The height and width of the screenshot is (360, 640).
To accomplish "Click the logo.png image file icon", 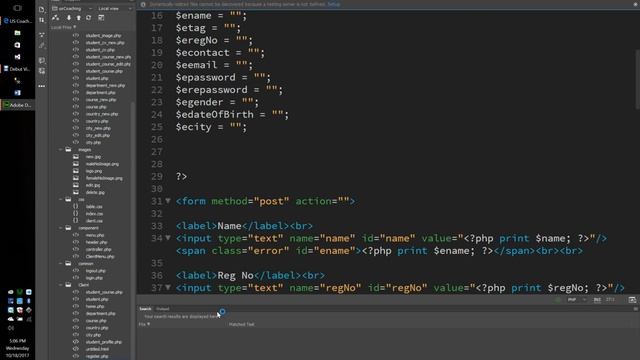I will pyautogui.click(x=76, y=171).
